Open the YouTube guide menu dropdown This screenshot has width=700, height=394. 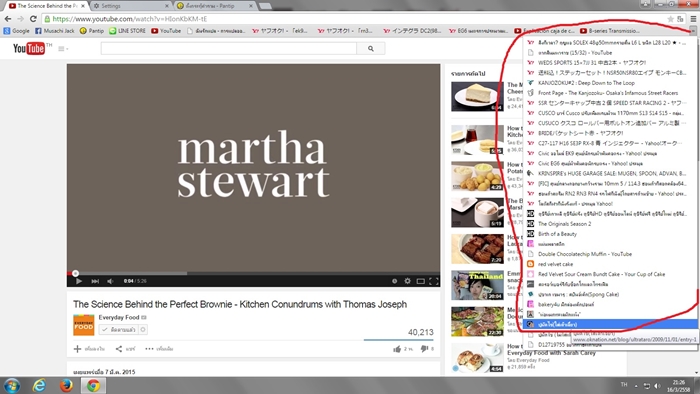[x=63, y=49]
